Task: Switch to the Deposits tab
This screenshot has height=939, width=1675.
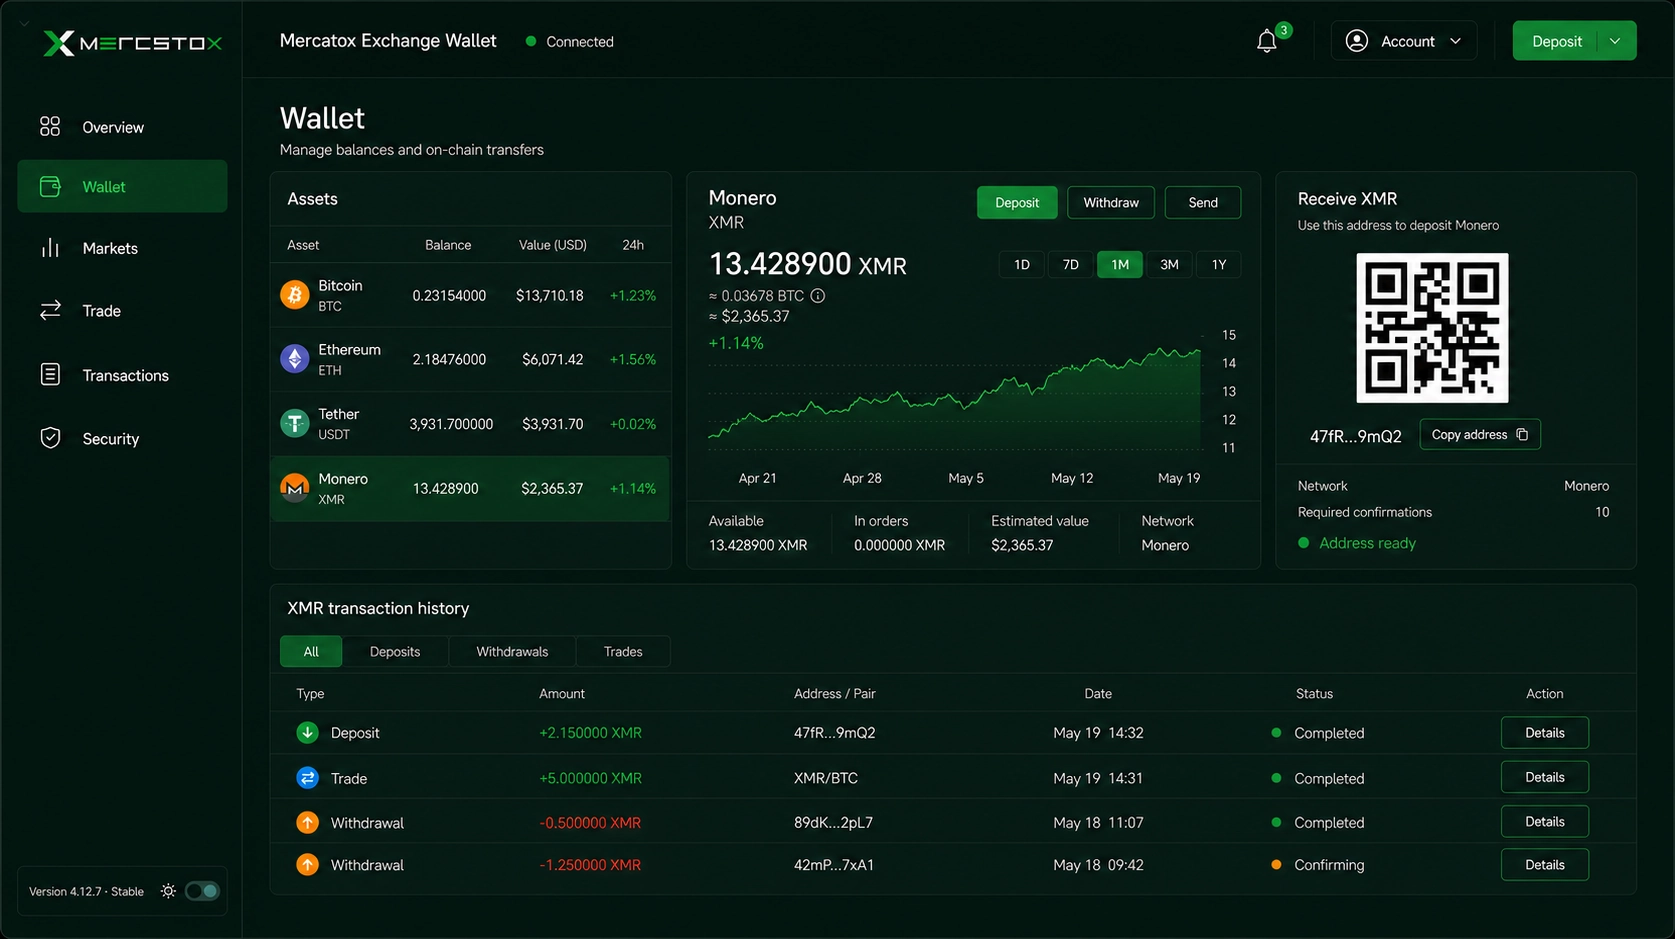Action: coord(395,651)
